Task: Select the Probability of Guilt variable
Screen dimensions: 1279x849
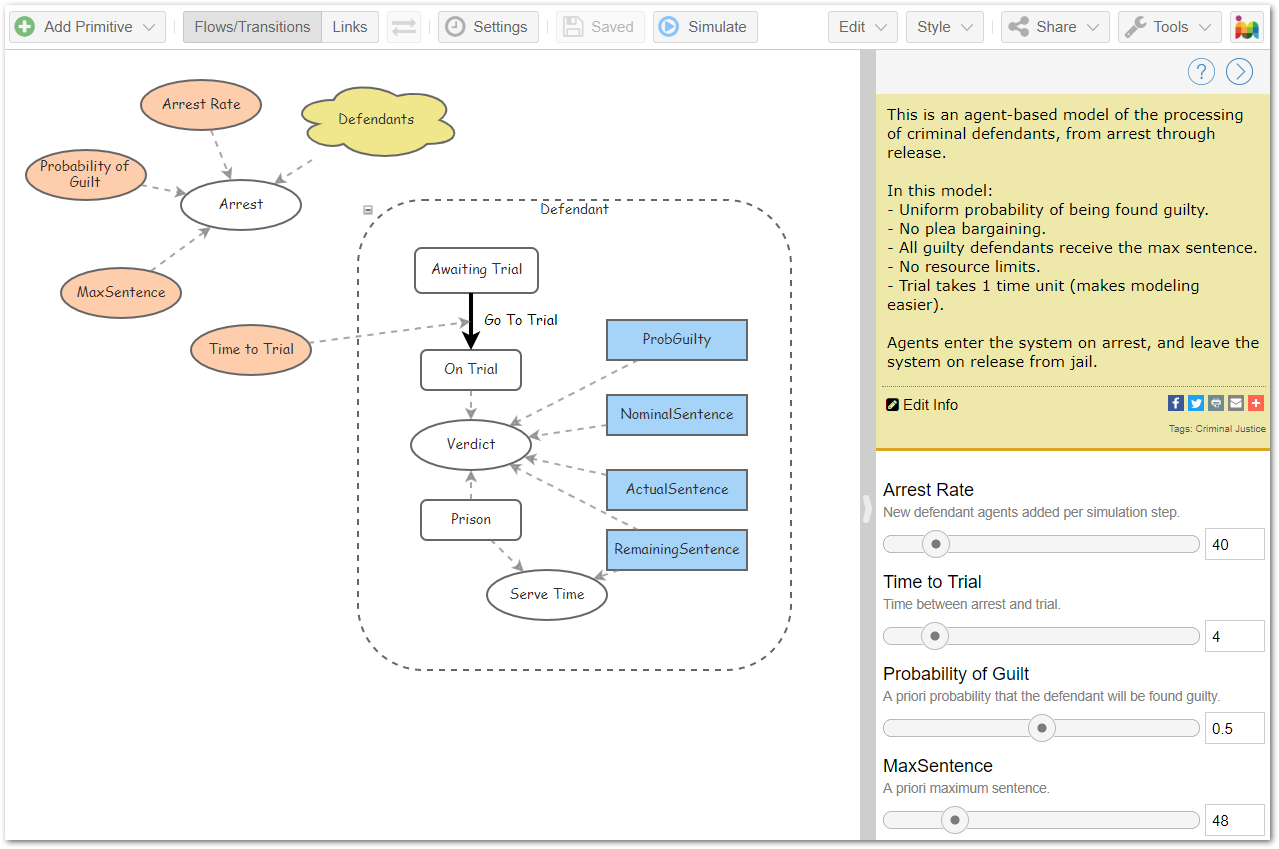Action: pyautogui.click(x=85, y=174)
